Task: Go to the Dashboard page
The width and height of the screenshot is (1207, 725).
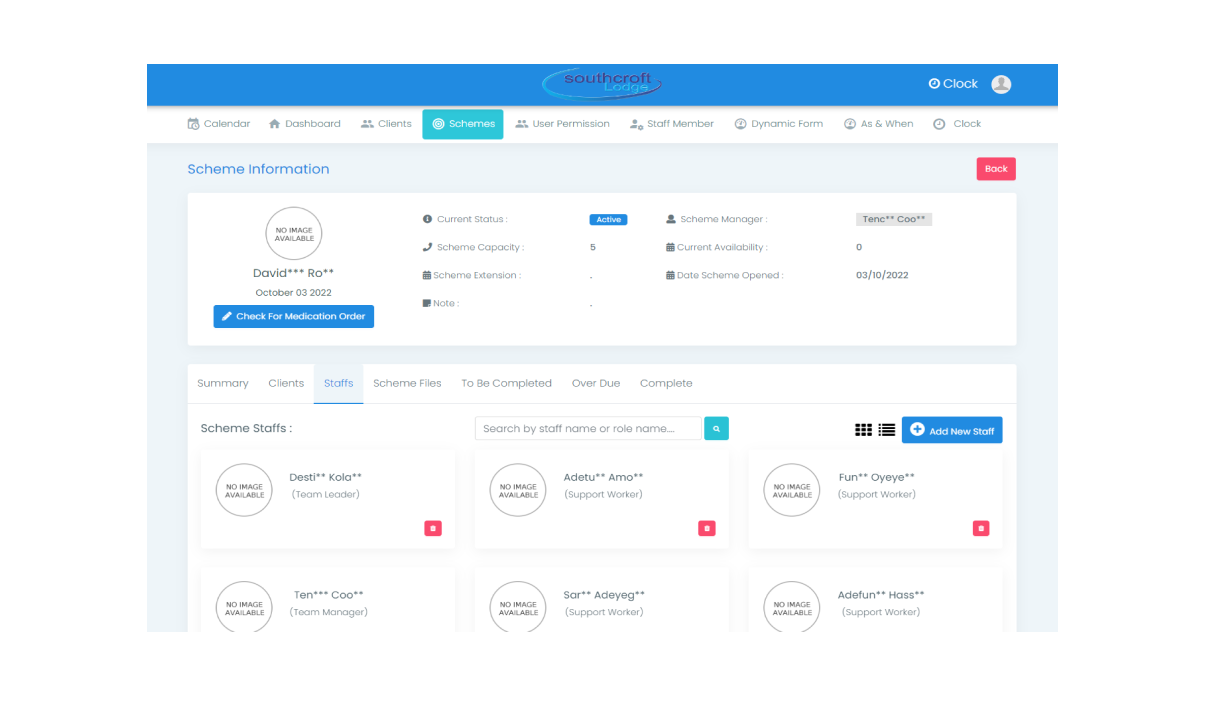Action: 304,124
